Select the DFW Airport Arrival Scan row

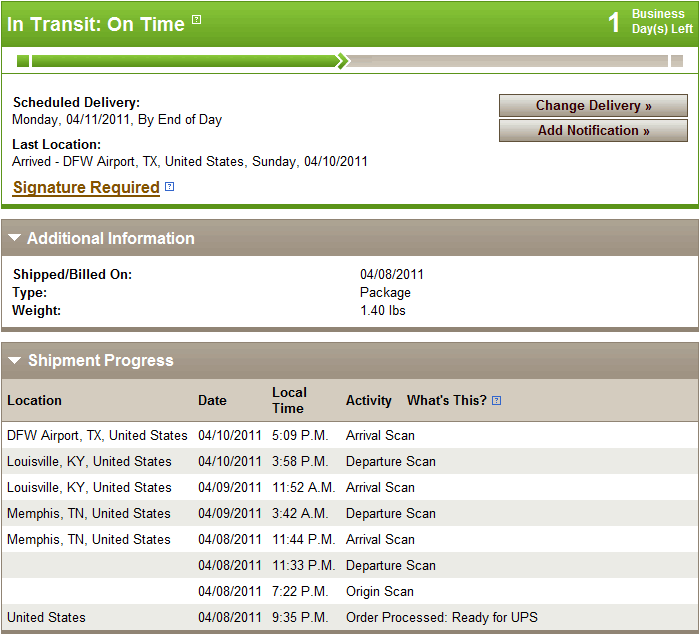click(x=350, y=435)
